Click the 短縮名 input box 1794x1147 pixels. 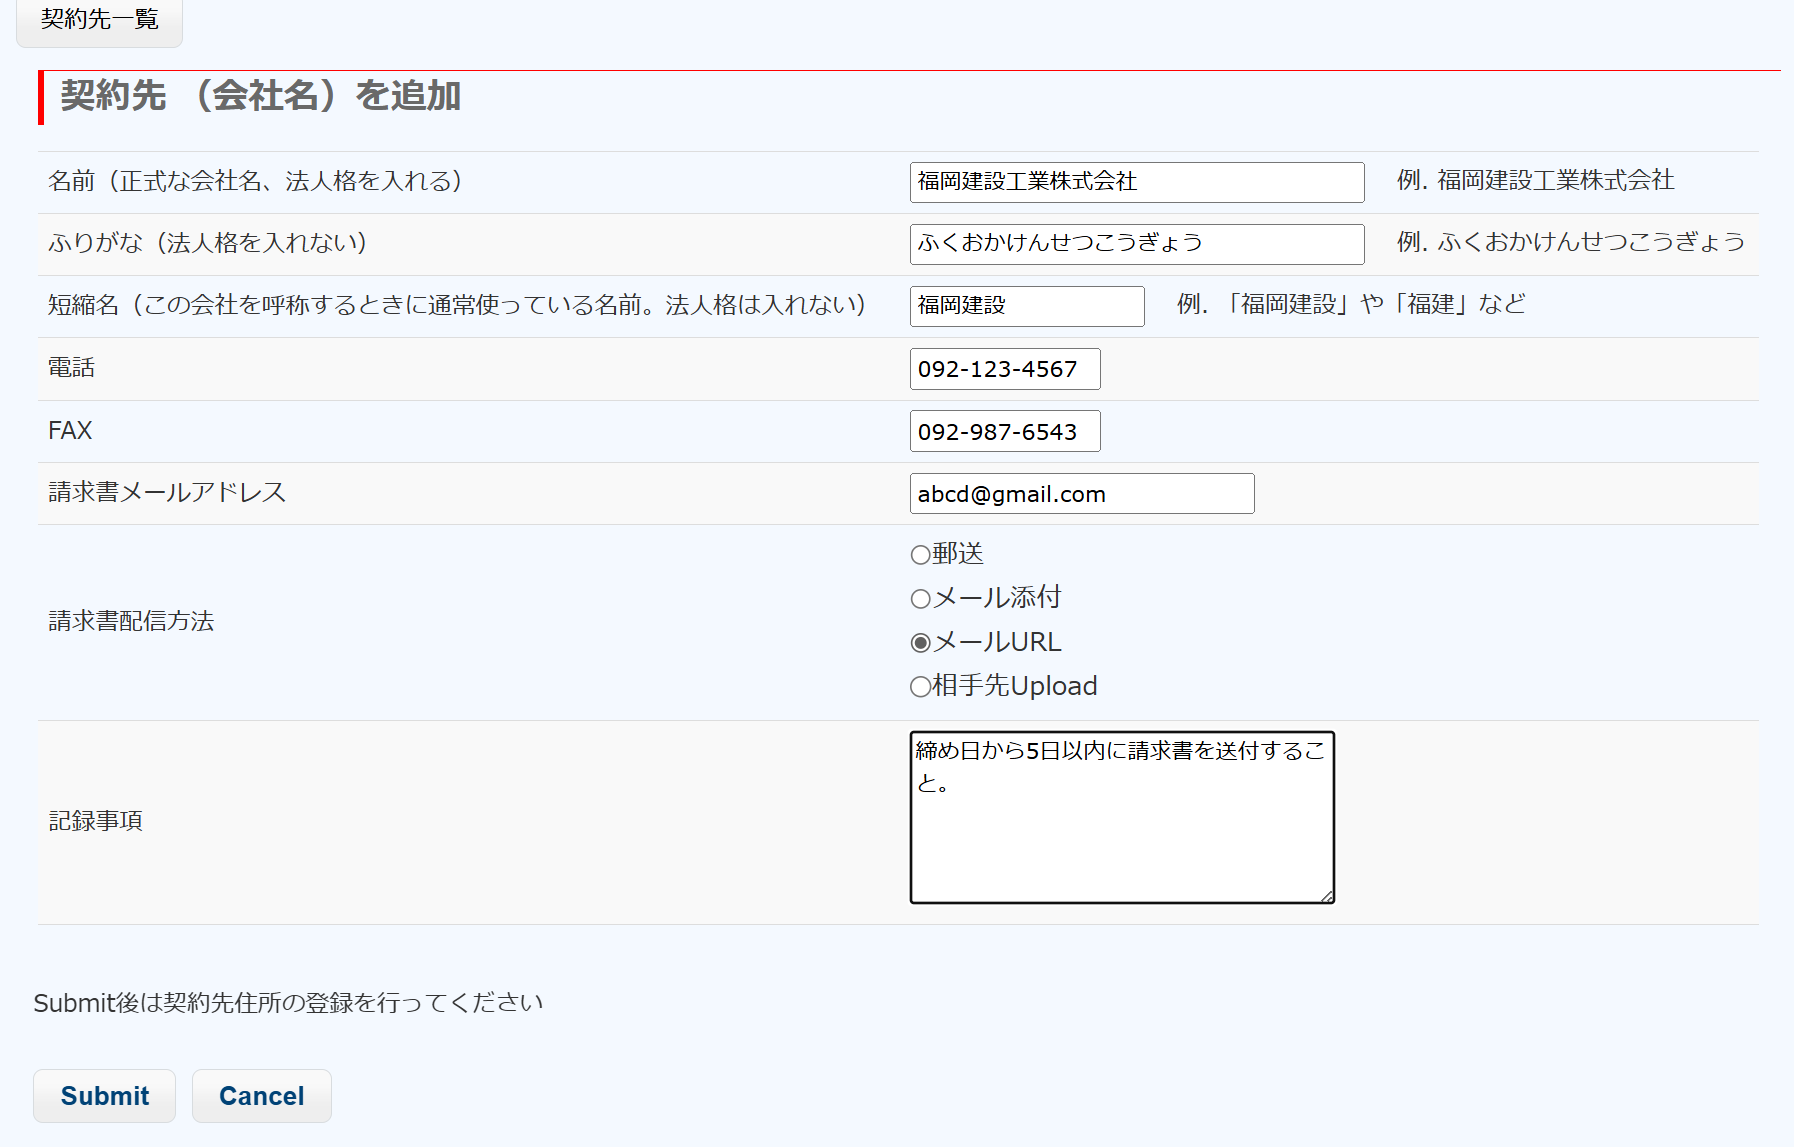point(1026,306)
